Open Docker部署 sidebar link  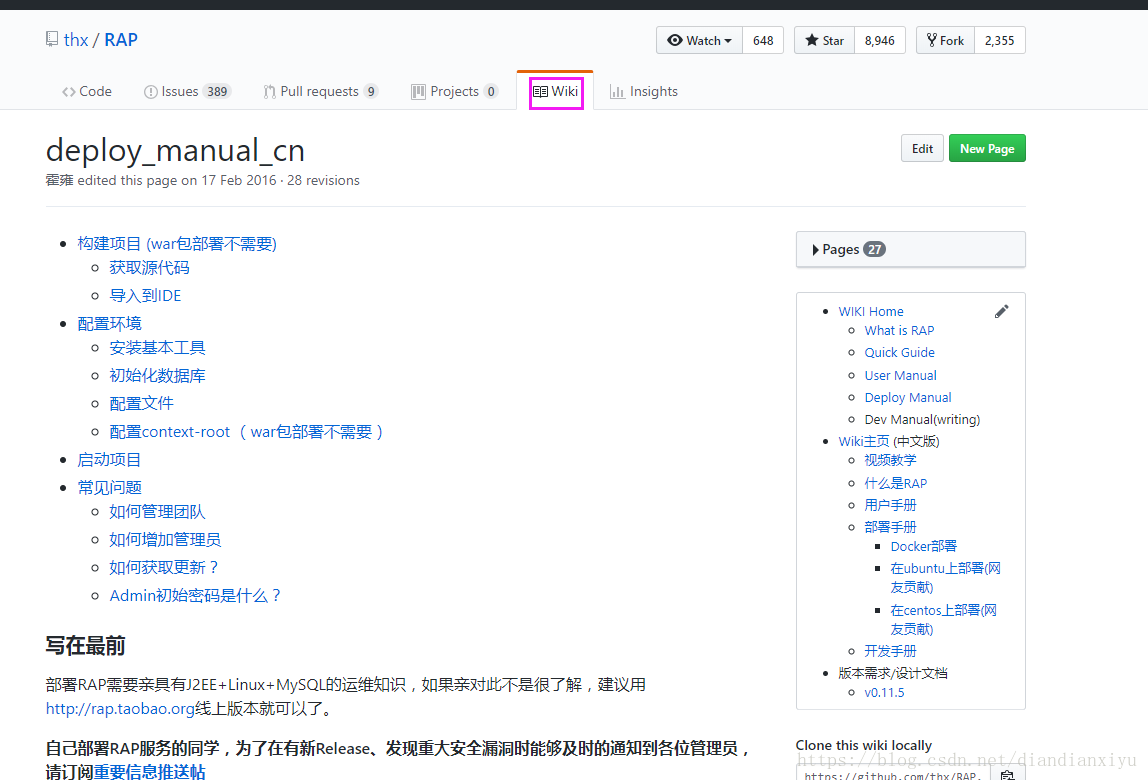coord(923,546)
